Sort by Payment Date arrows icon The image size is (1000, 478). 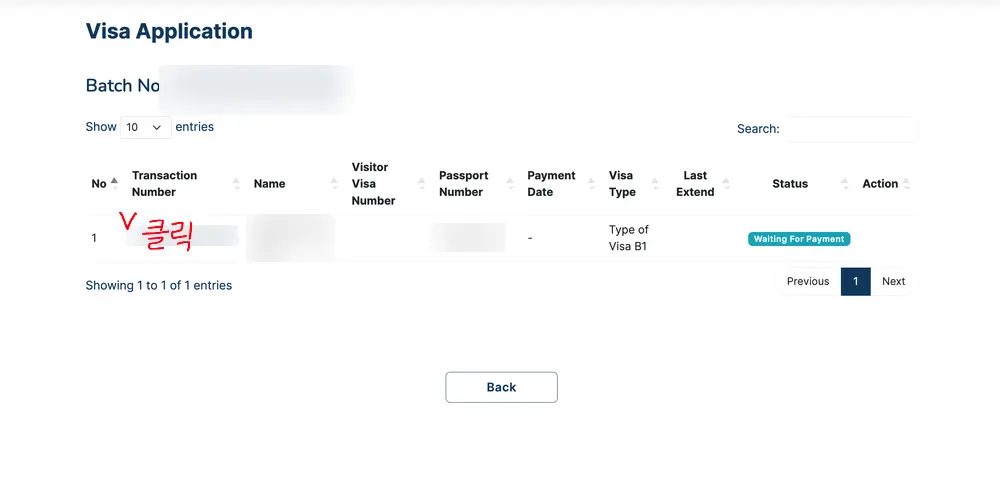tap(592, 184)
